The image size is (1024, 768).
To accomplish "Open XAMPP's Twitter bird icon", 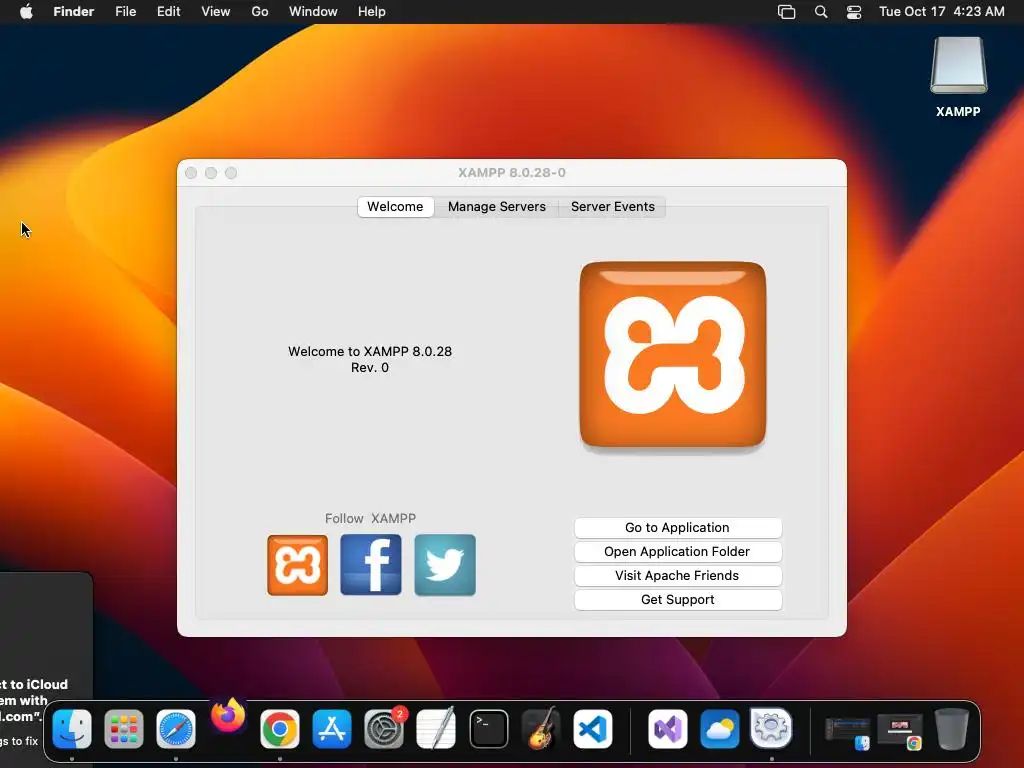I will point(445,565).
